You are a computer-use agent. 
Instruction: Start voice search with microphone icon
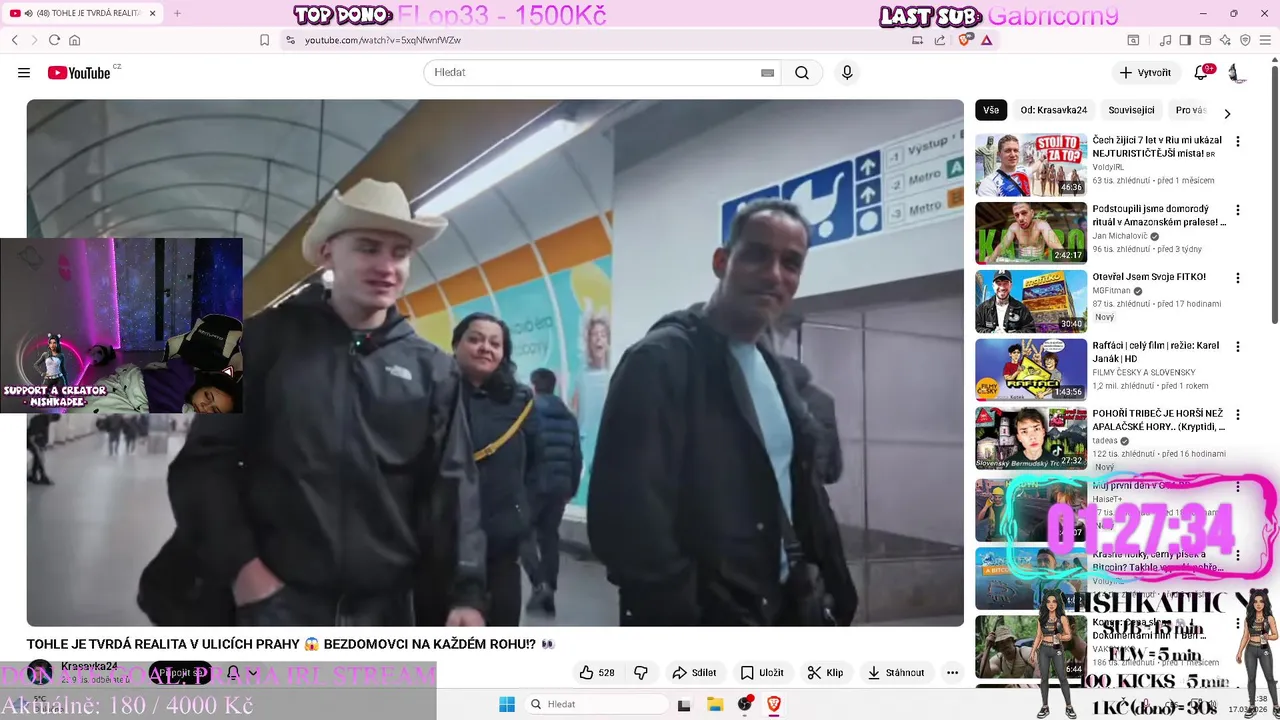click(x=847, y=73)
